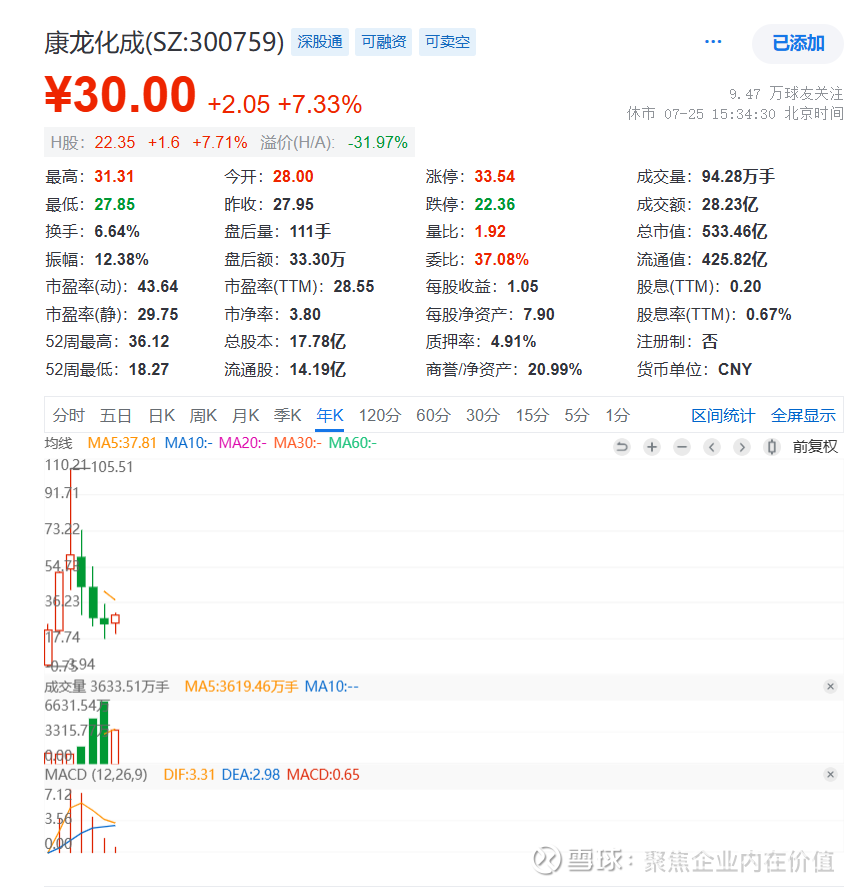Open the 前复权 adjustment dropdown
The height and width of the screenshot is (887, 859).
point(815,447)
